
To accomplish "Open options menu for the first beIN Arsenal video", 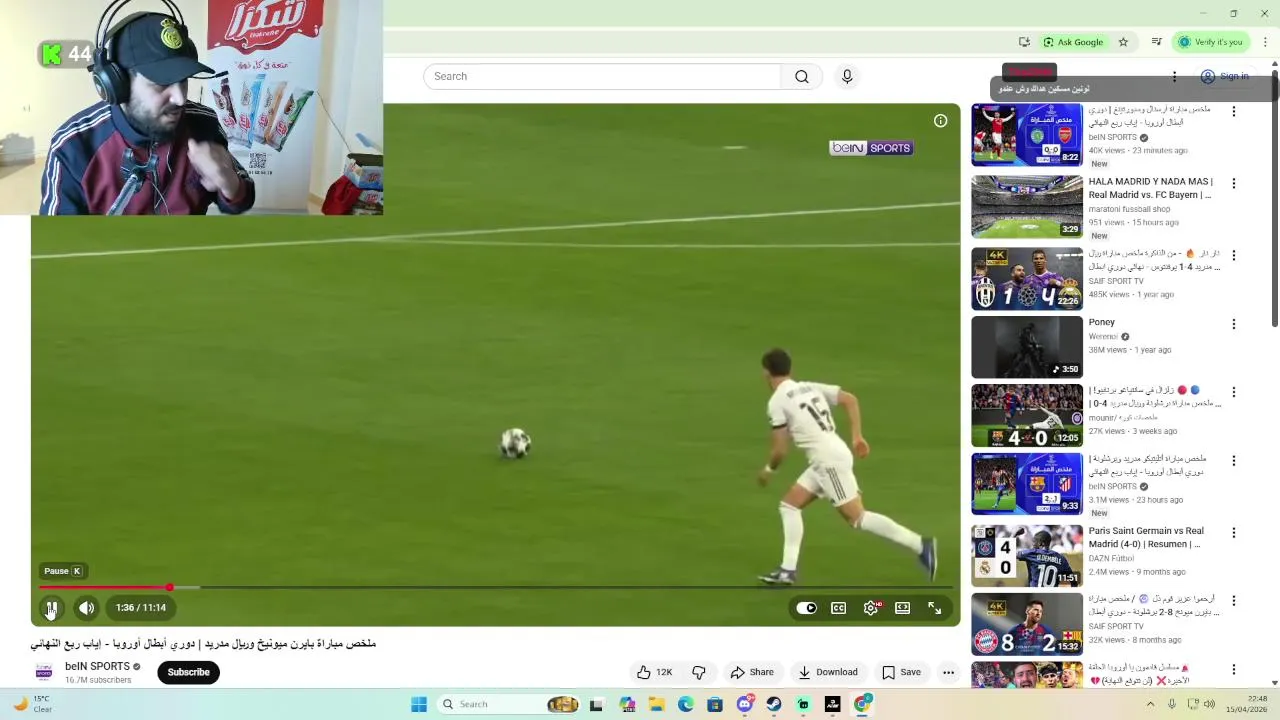I will click(1234, 112).
